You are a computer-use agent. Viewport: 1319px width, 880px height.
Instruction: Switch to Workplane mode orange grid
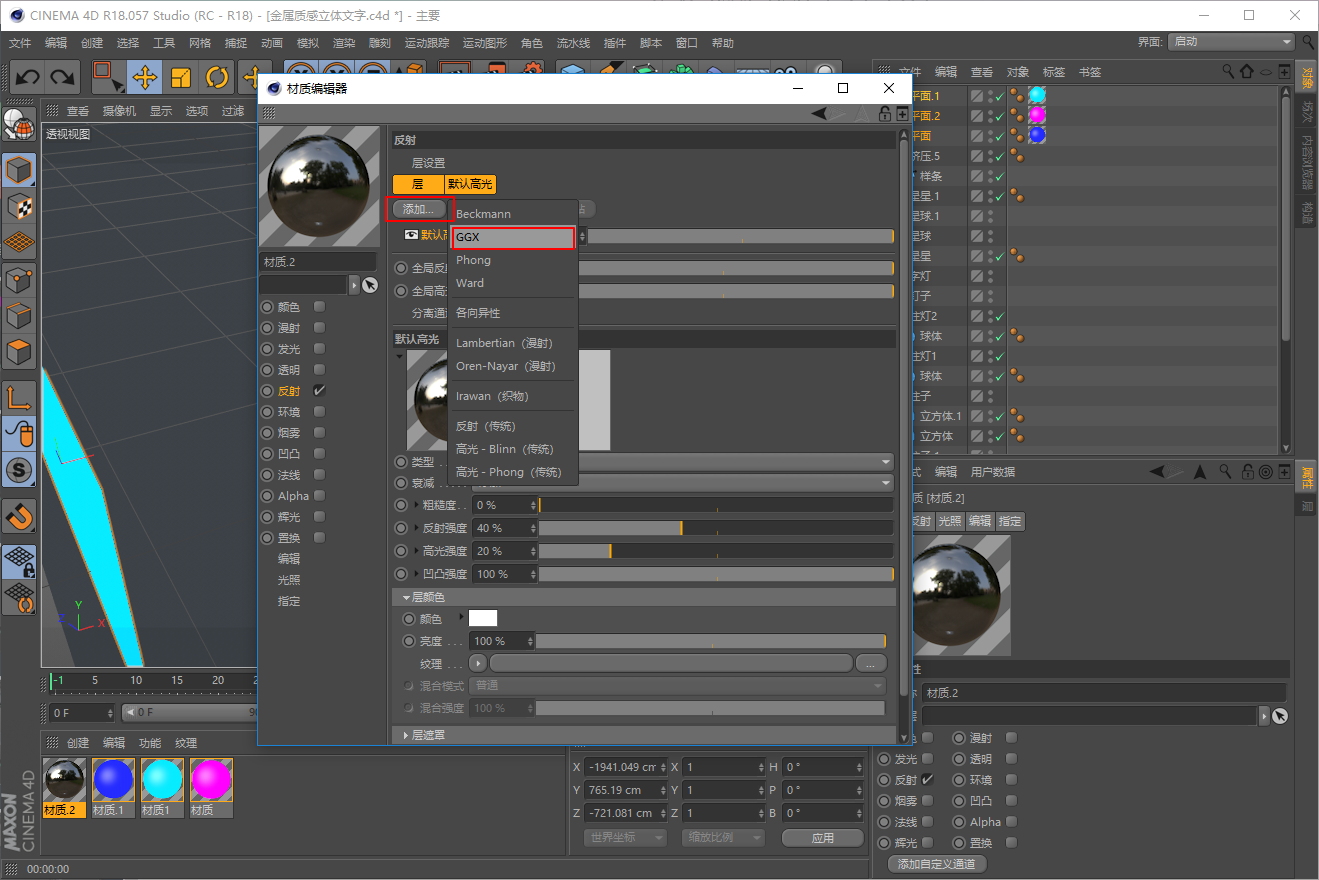20,242
